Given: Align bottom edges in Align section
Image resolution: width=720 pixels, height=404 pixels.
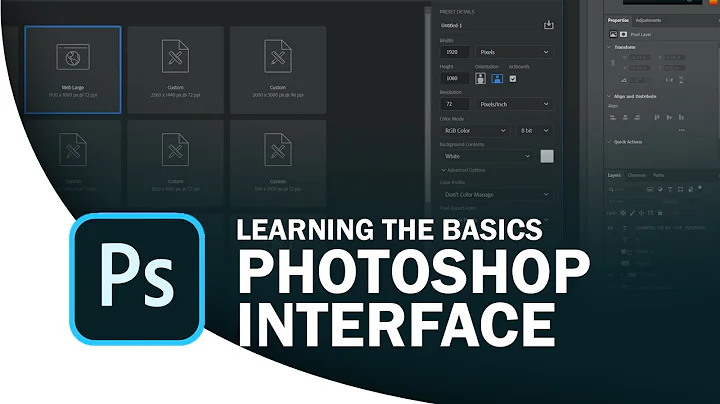Looking at the screenshot, I should tap(681, 118).
